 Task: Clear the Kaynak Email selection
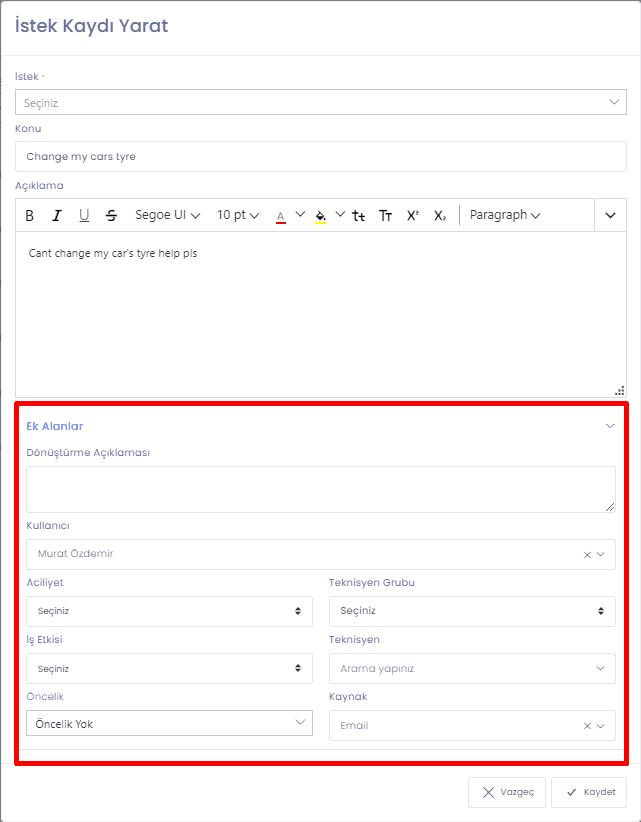[587, 726]
